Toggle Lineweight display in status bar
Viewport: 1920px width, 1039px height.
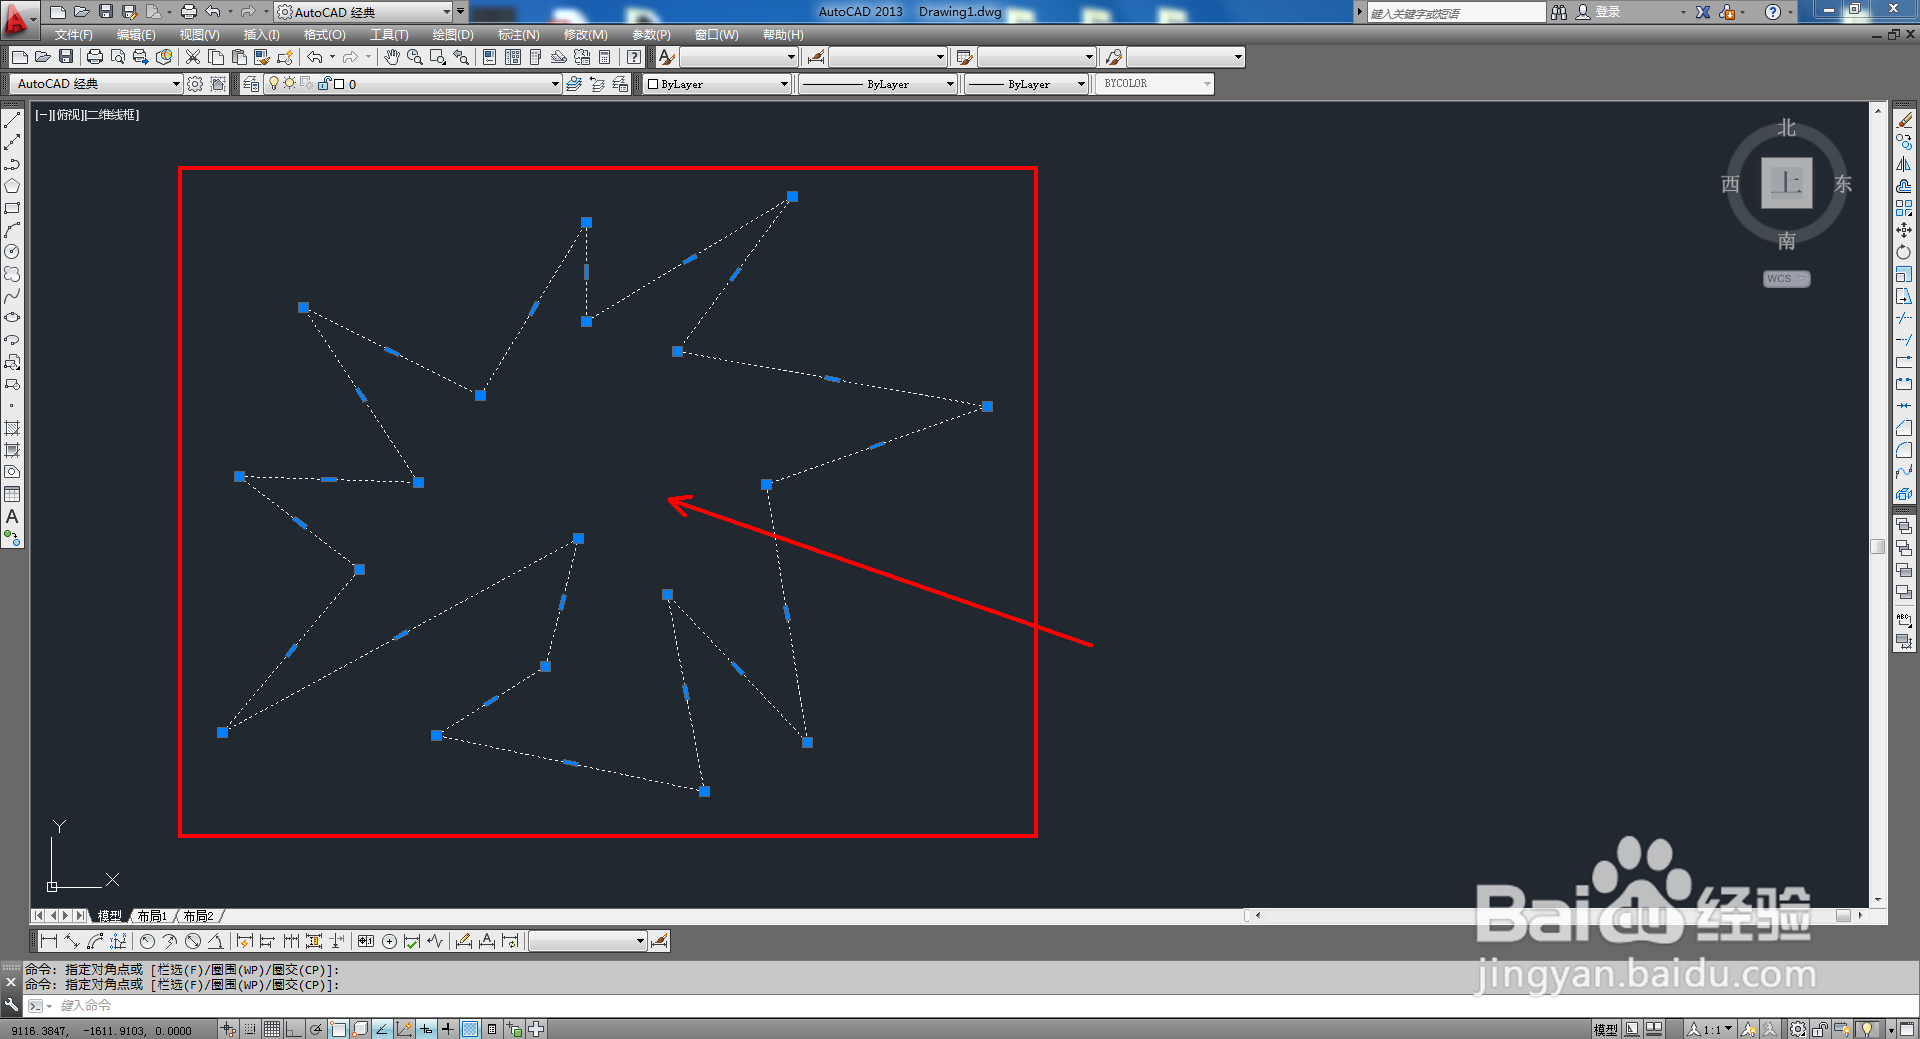tap(448, 1029)
